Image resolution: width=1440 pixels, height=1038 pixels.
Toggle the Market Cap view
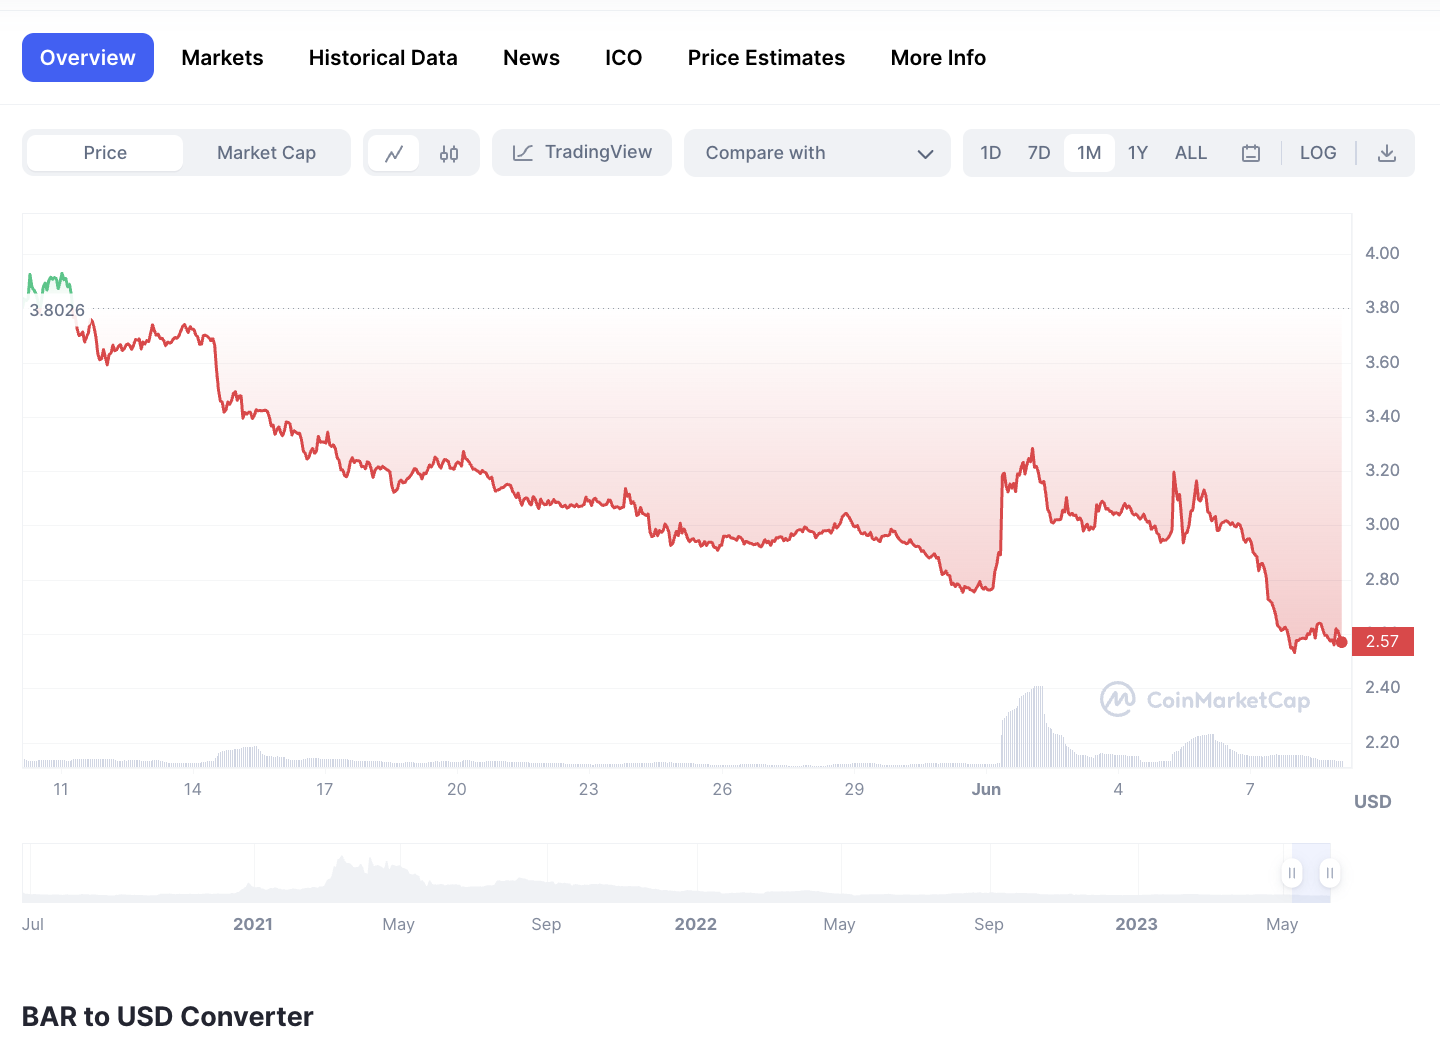point(266,153)
